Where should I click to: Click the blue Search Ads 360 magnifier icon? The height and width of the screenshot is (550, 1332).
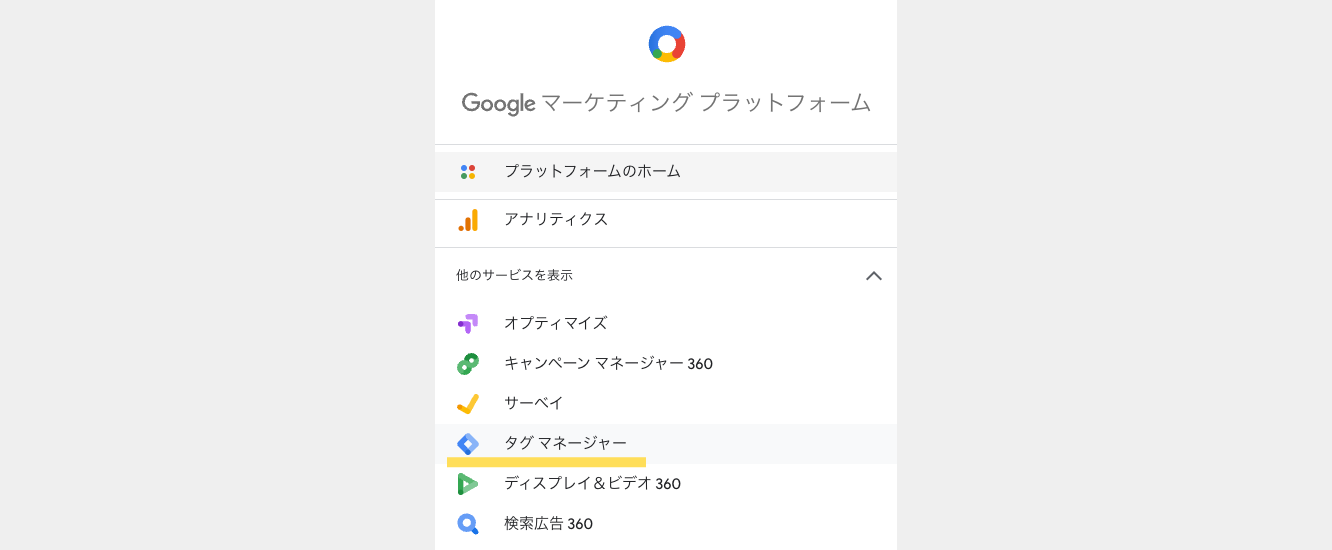pyautogui.click(x=468, y=524)
